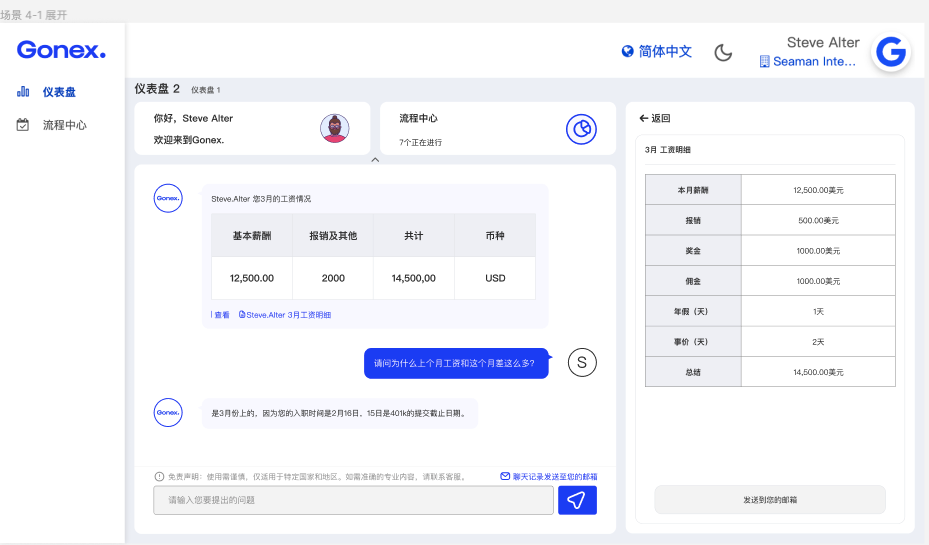929x545 pixels.
Task: Click the 报销及其他 column header
Action: 333,236
